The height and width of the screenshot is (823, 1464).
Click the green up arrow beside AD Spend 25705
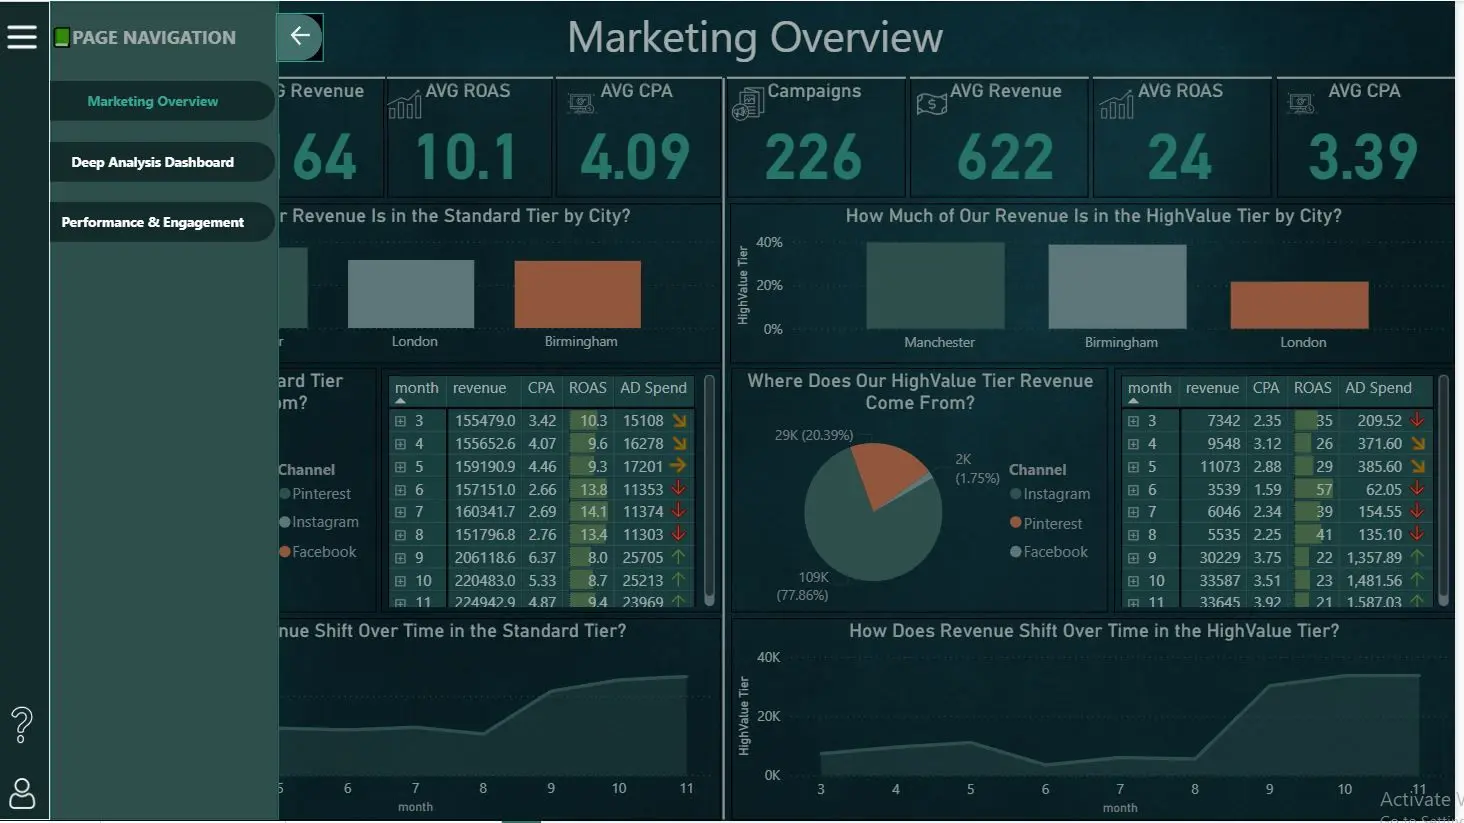point(678,557)
